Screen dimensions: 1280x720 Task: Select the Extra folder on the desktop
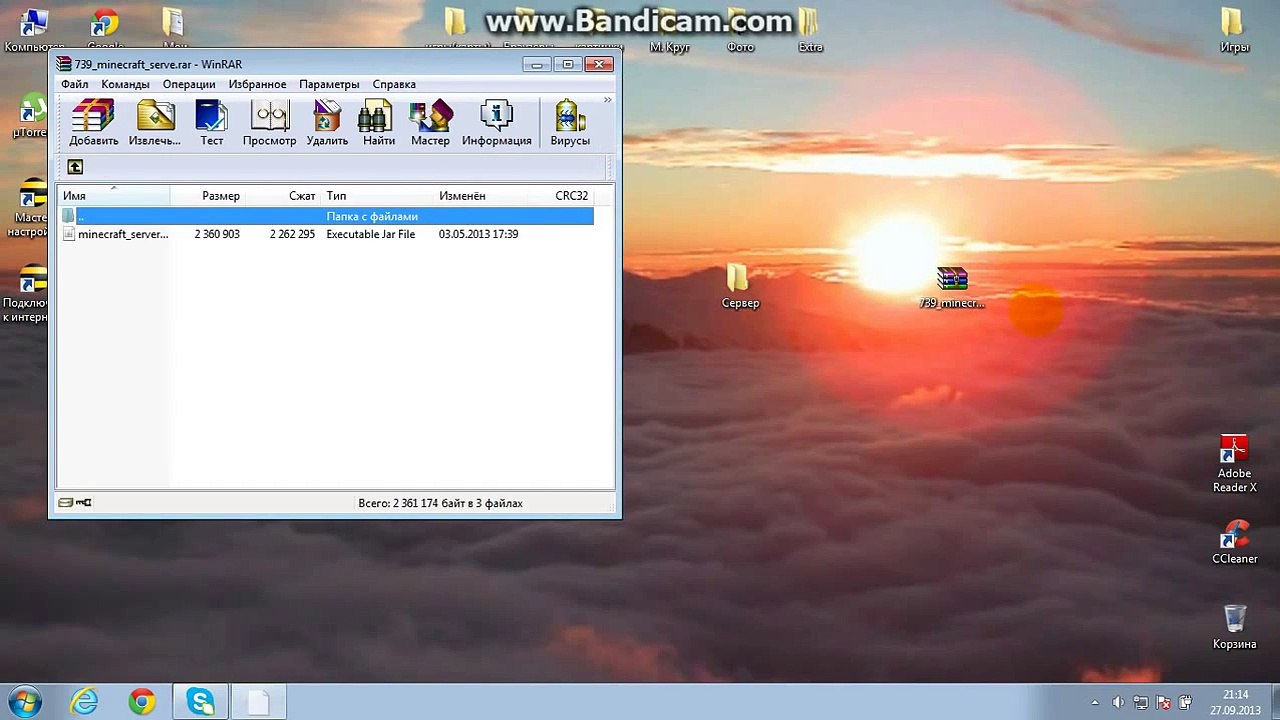(x=810, y=30)
